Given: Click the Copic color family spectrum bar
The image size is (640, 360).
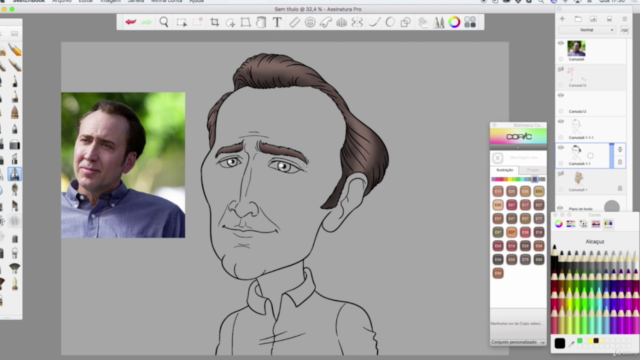Looking at the screenshot, I should [x=518, y=179].
